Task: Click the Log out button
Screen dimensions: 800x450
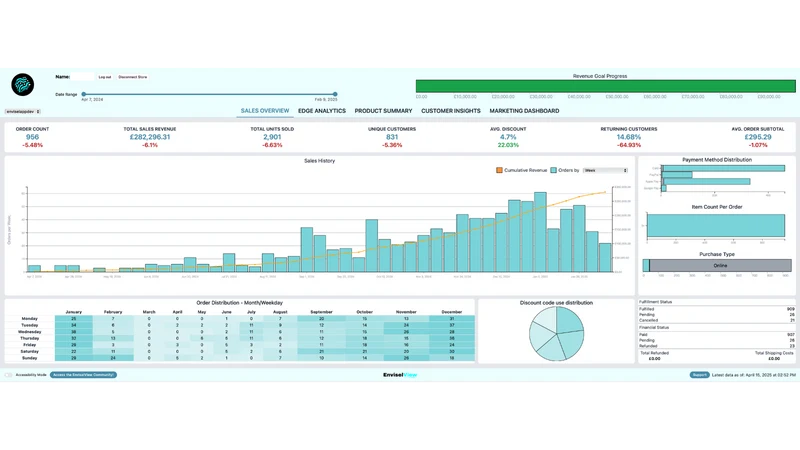Action: pyautogui.click(x=105, y=77)
